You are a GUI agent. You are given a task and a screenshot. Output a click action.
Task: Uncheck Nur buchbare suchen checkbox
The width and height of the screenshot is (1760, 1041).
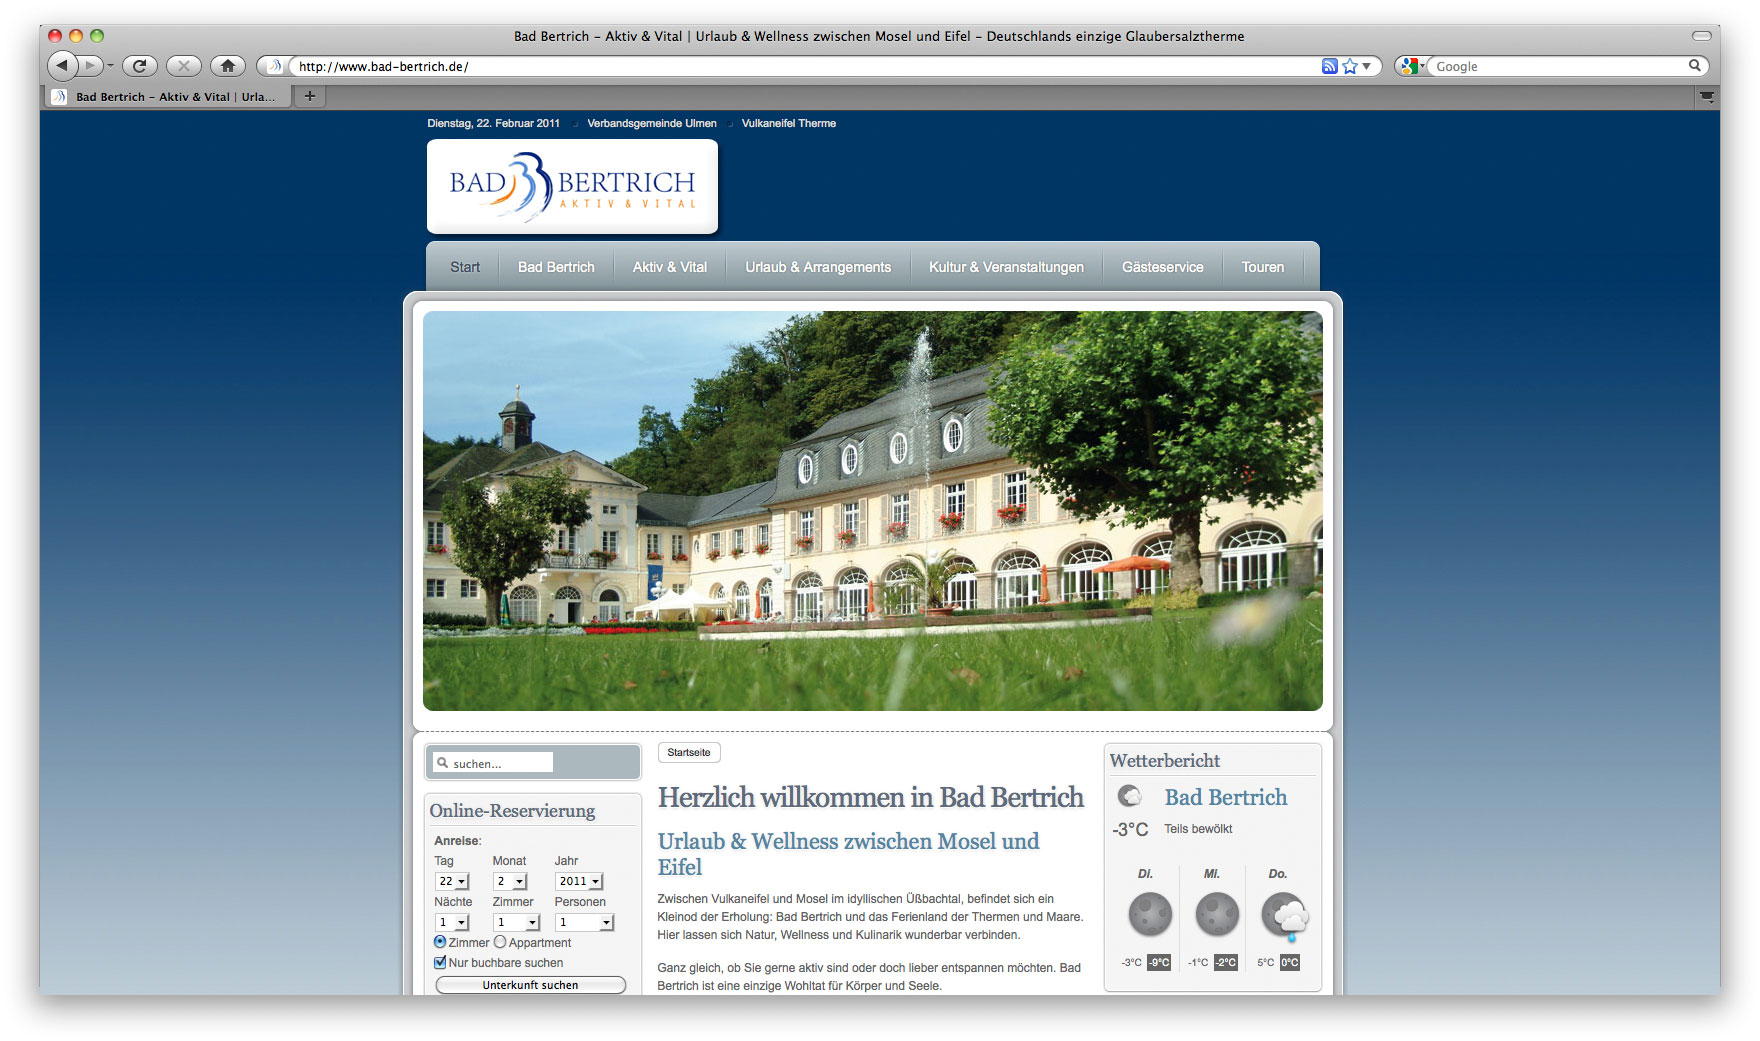[440, 963]
